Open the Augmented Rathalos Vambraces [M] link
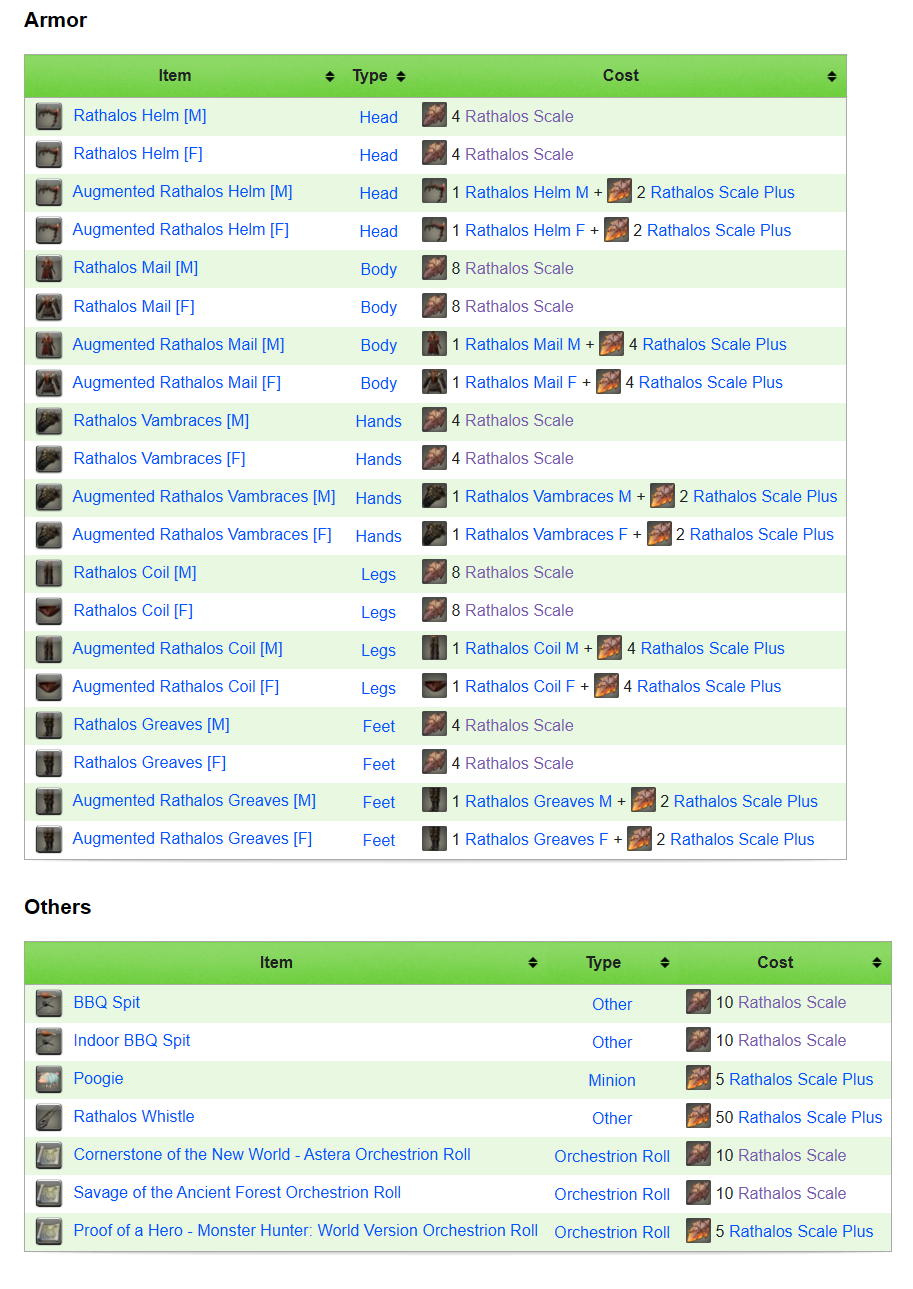The image size is (913, 1289). [x=204, y=496]
